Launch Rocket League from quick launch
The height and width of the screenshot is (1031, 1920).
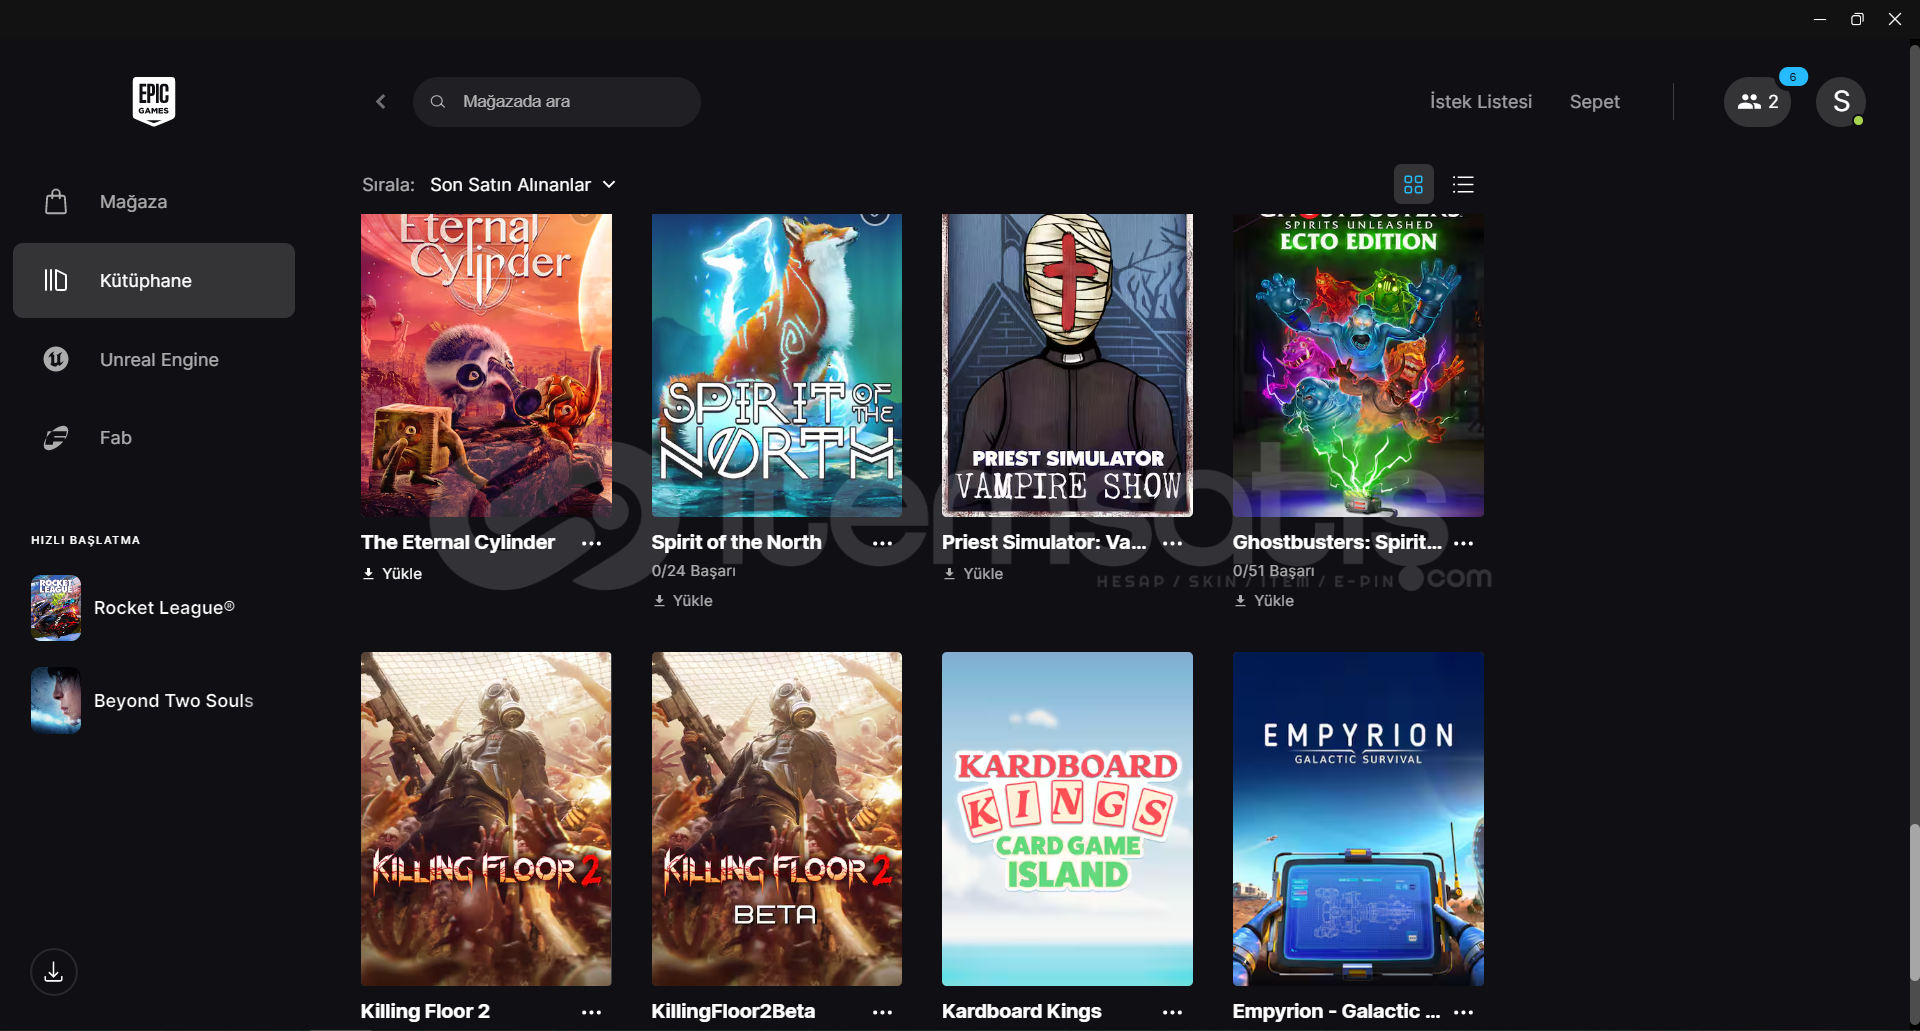point(164,608)
